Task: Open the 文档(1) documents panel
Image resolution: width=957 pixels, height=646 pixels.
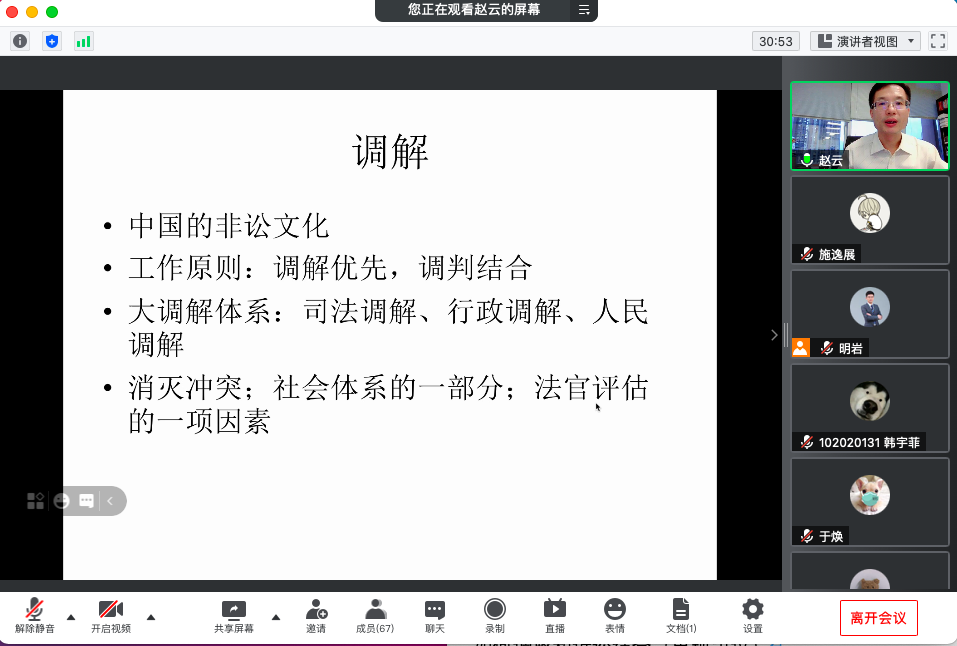Action: 681,615
